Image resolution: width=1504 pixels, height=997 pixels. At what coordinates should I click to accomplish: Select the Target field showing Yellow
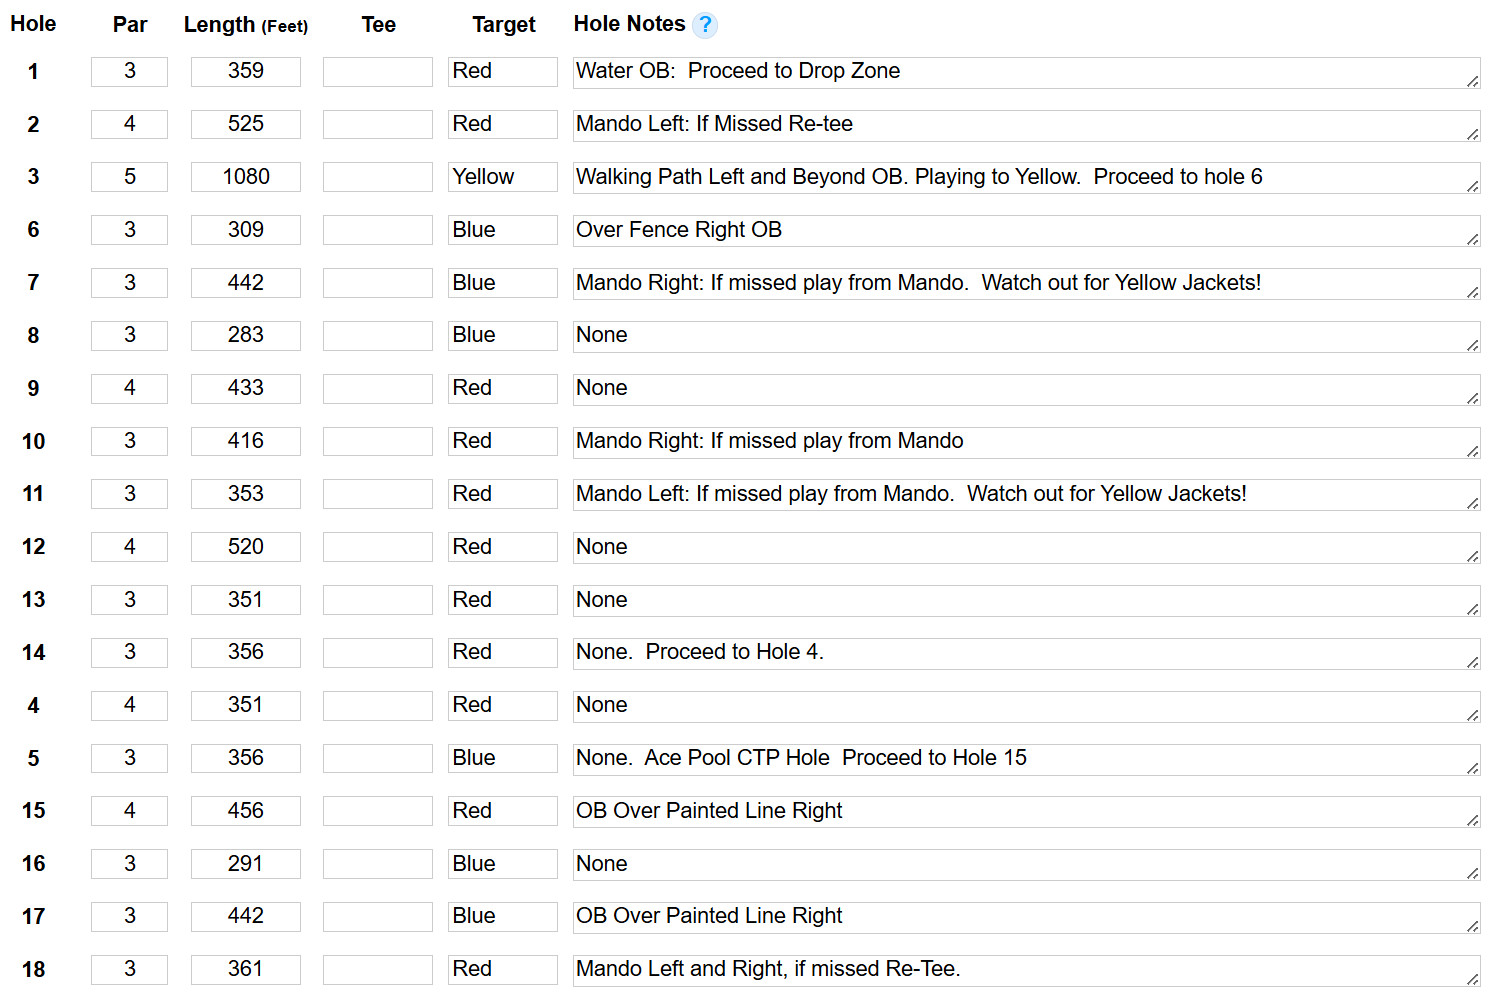coord(503,177)
